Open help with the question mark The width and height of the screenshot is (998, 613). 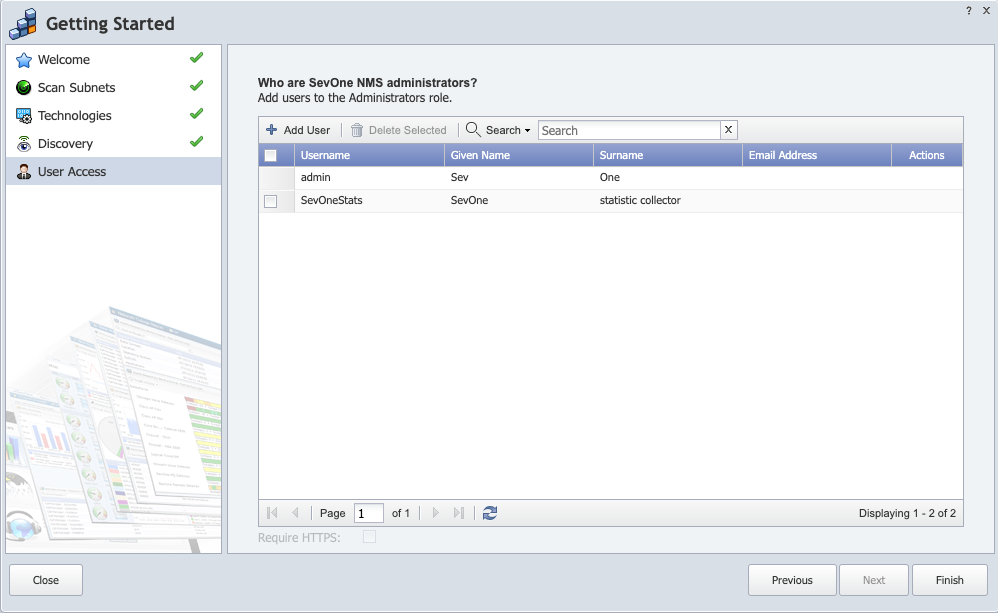tap(969, 10)
